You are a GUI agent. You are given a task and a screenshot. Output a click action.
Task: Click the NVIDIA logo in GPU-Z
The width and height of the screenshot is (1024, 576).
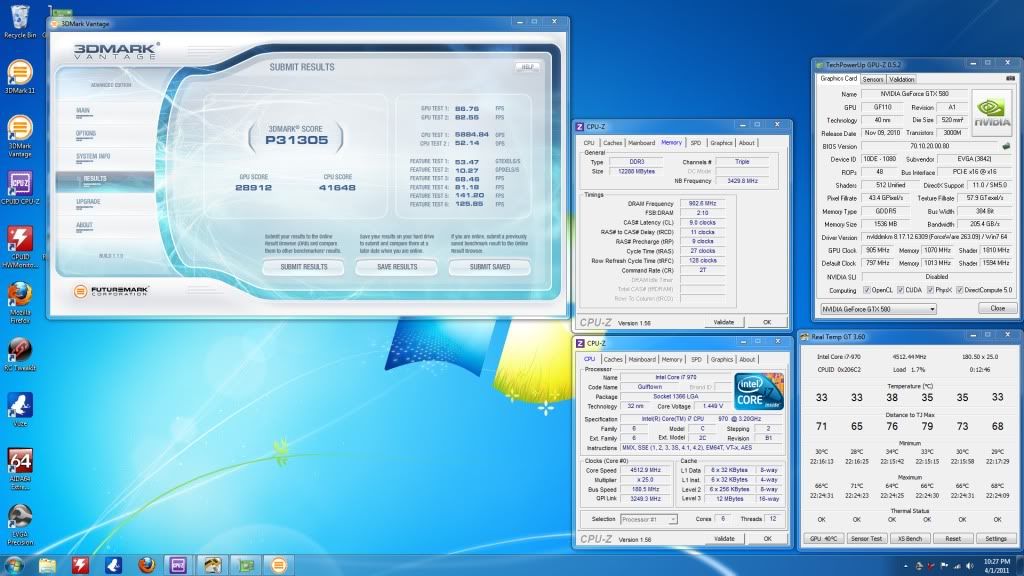(992, 113)
